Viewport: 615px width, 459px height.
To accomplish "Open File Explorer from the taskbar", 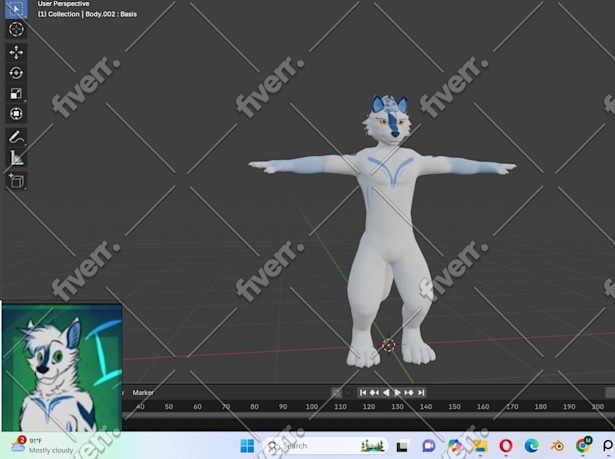I will 480,446.
